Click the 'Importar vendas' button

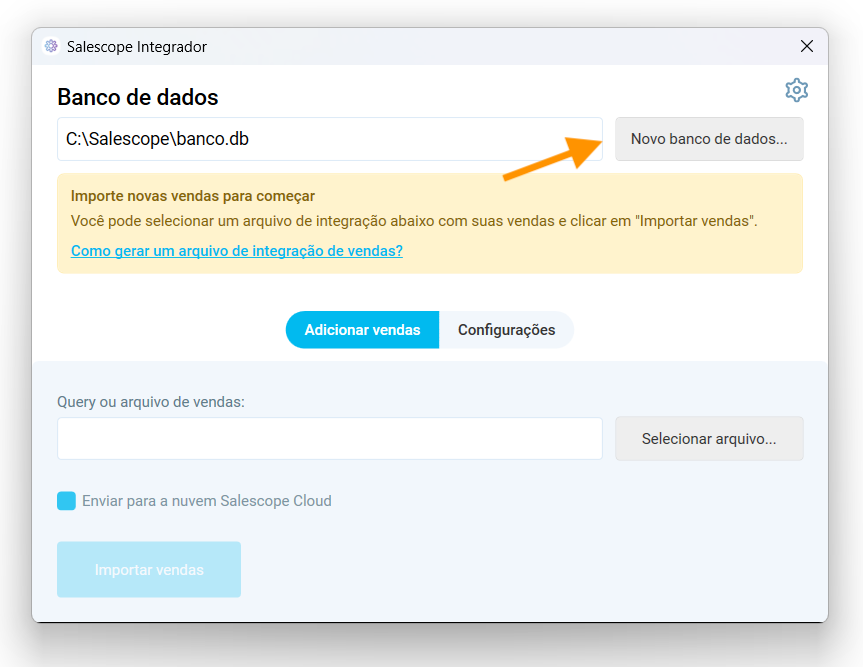(149, 570)
